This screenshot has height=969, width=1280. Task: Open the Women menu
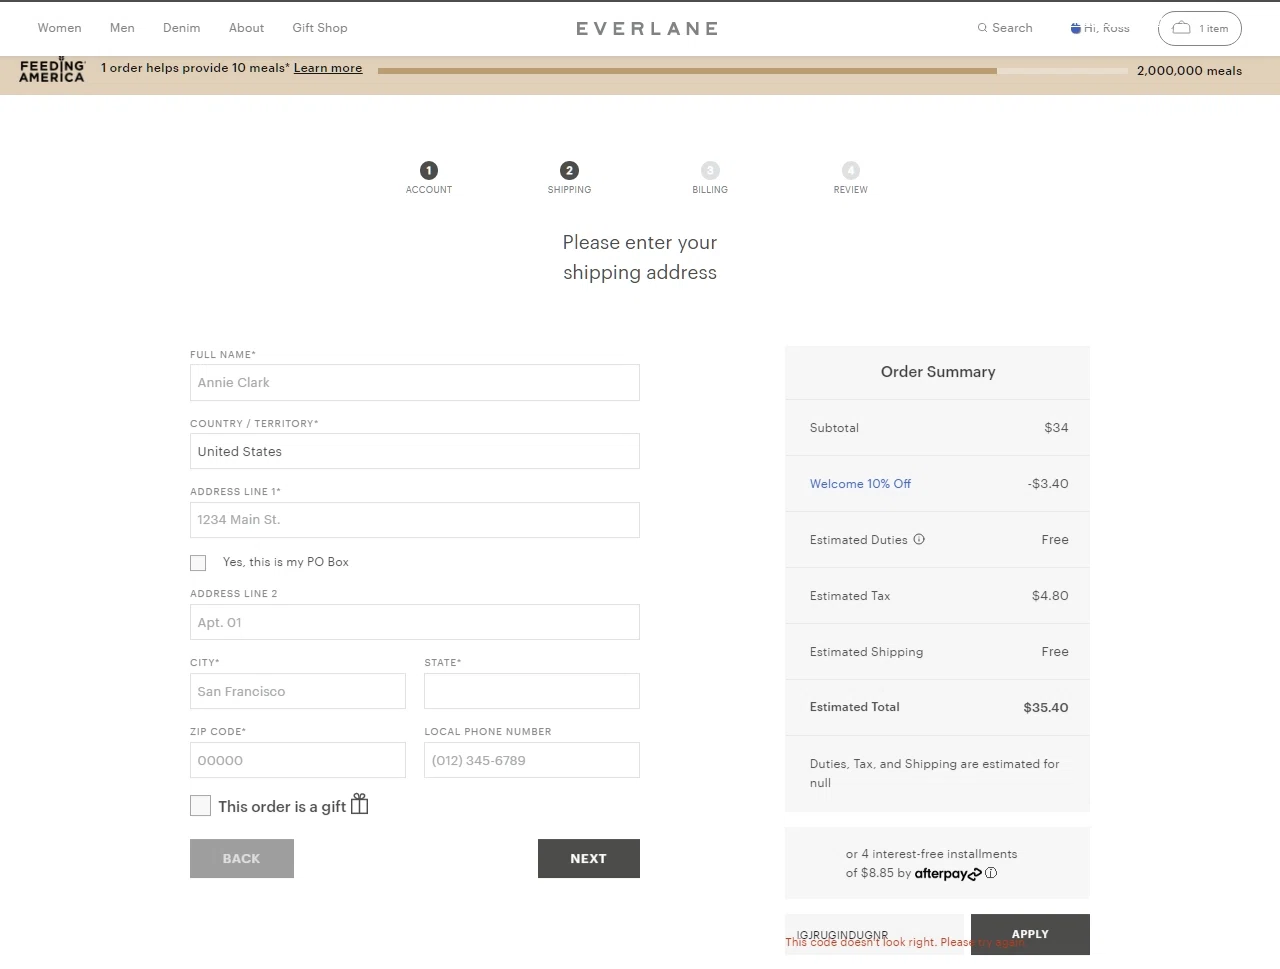point(60,28)
